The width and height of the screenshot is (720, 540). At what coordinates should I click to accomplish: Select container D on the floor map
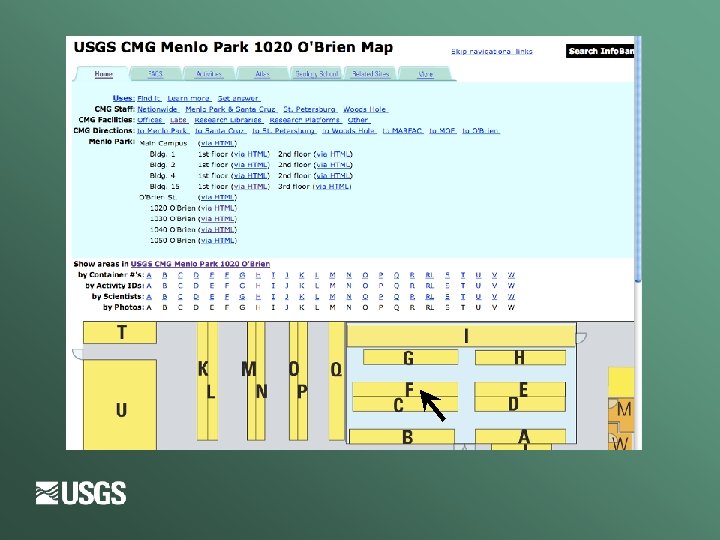coord(520,405)
